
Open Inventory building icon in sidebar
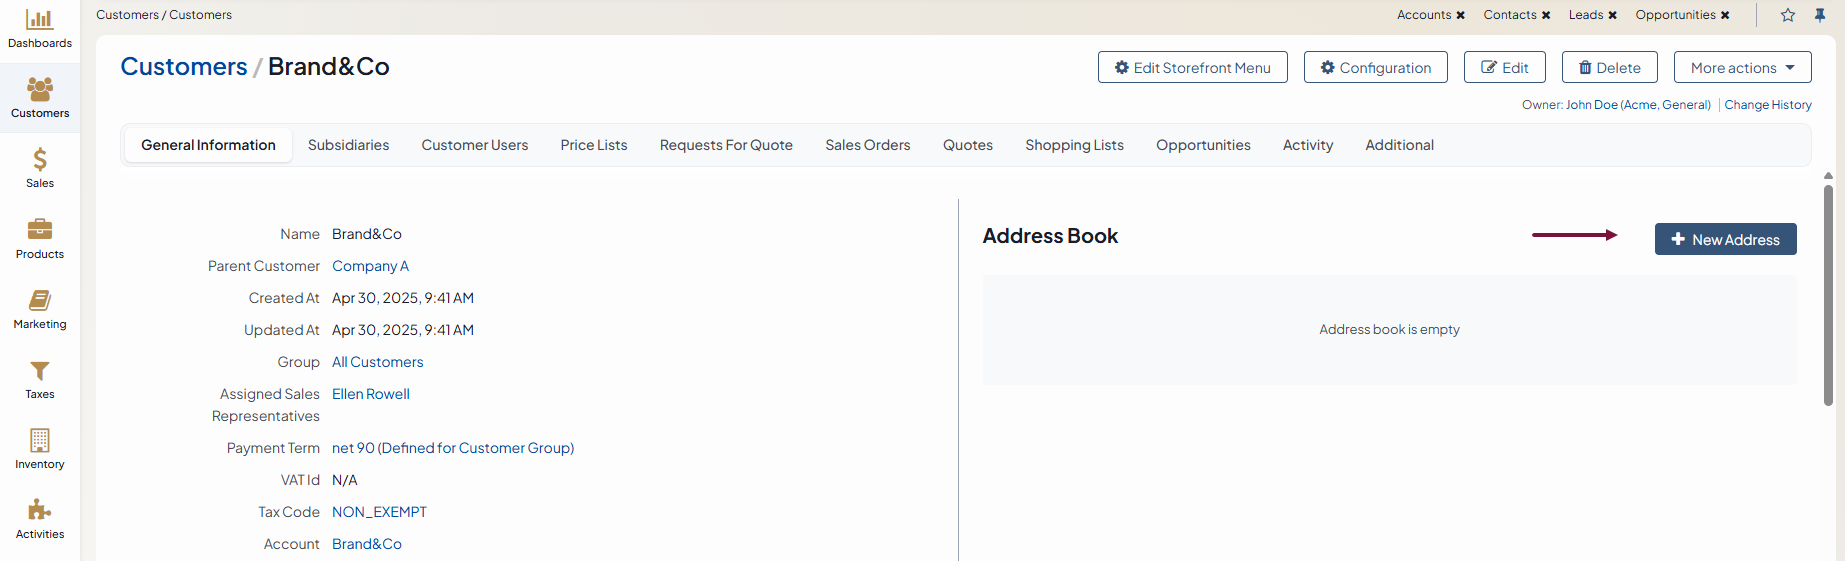(x=40, y=441)
